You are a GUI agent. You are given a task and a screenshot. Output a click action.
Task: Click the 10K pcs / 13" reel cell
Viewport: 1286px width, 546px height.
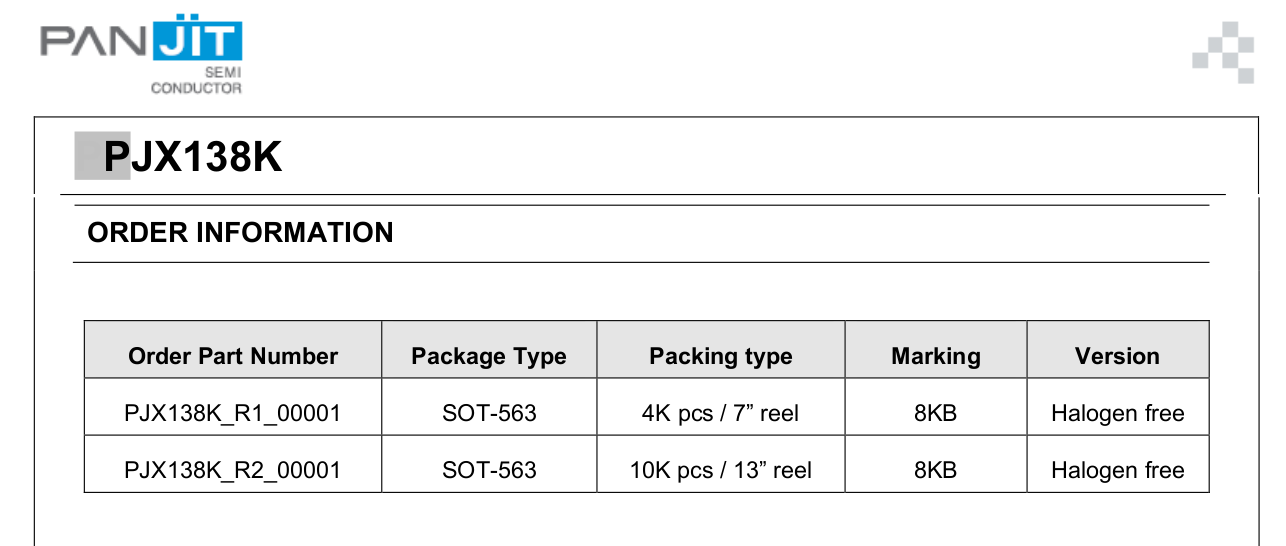click(x=720, y=470)
